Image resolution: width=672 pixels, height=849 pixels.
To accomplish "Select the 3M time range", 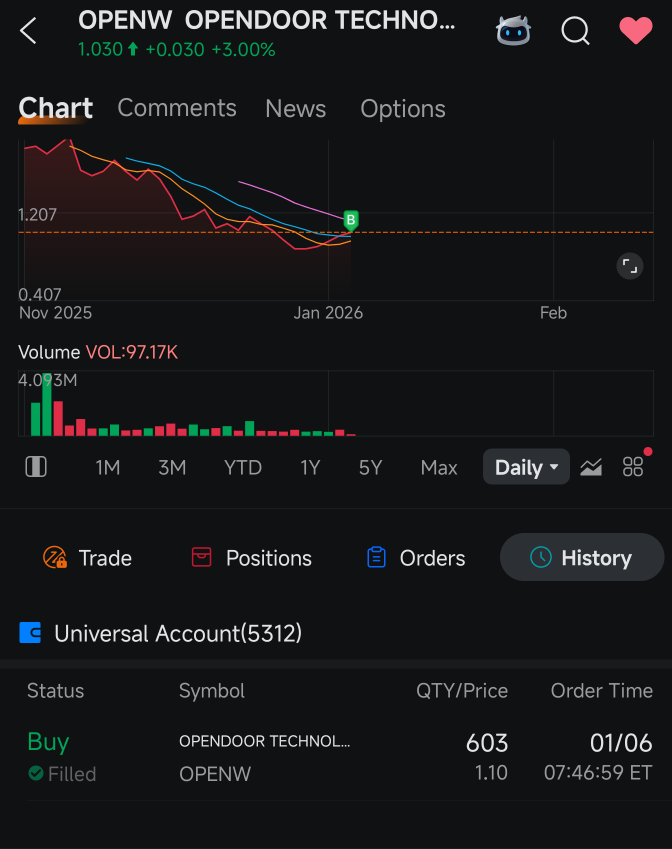I will [172, 467].
